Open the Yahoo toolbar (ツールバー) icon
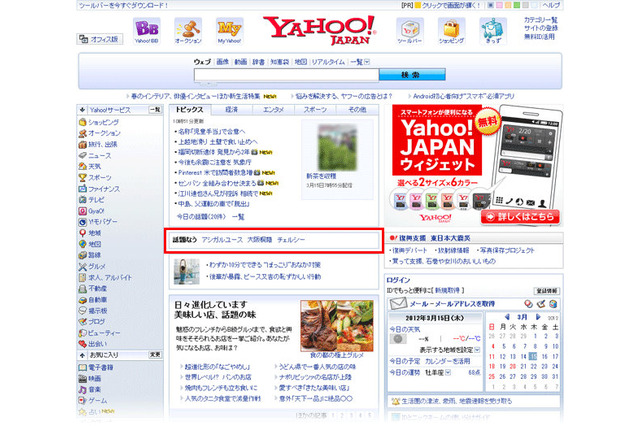Screen dimensions: 640x426 (410, 31)
